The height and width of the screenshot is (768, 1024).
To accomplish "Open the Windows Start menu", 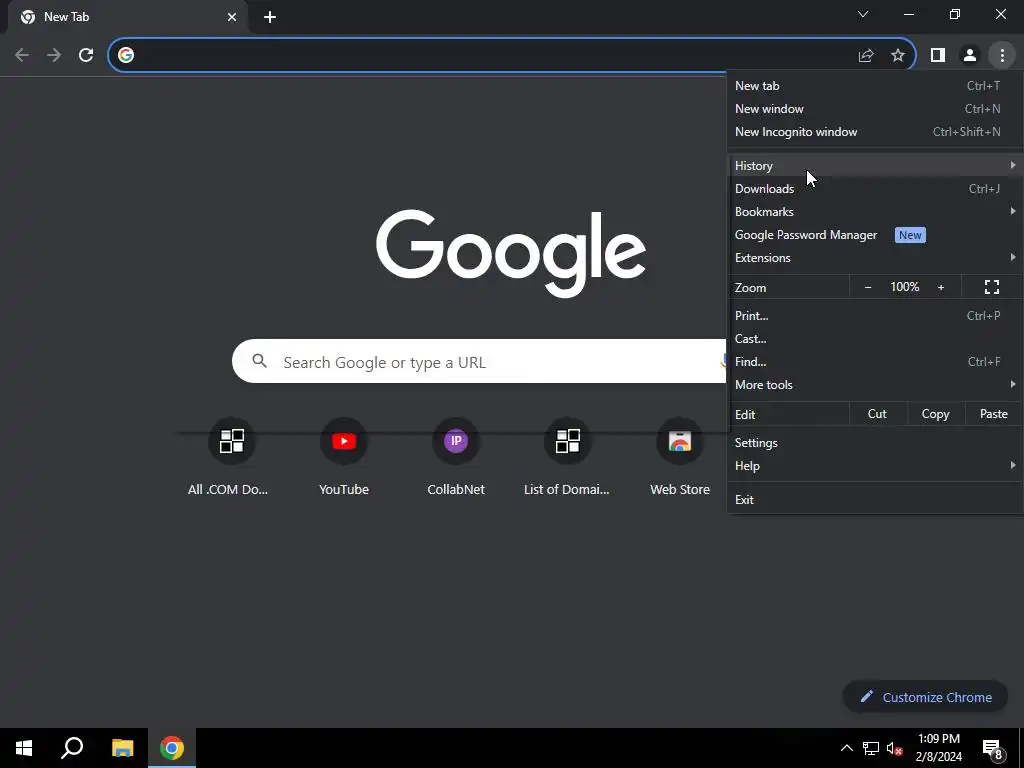I will tap(24, 748).
